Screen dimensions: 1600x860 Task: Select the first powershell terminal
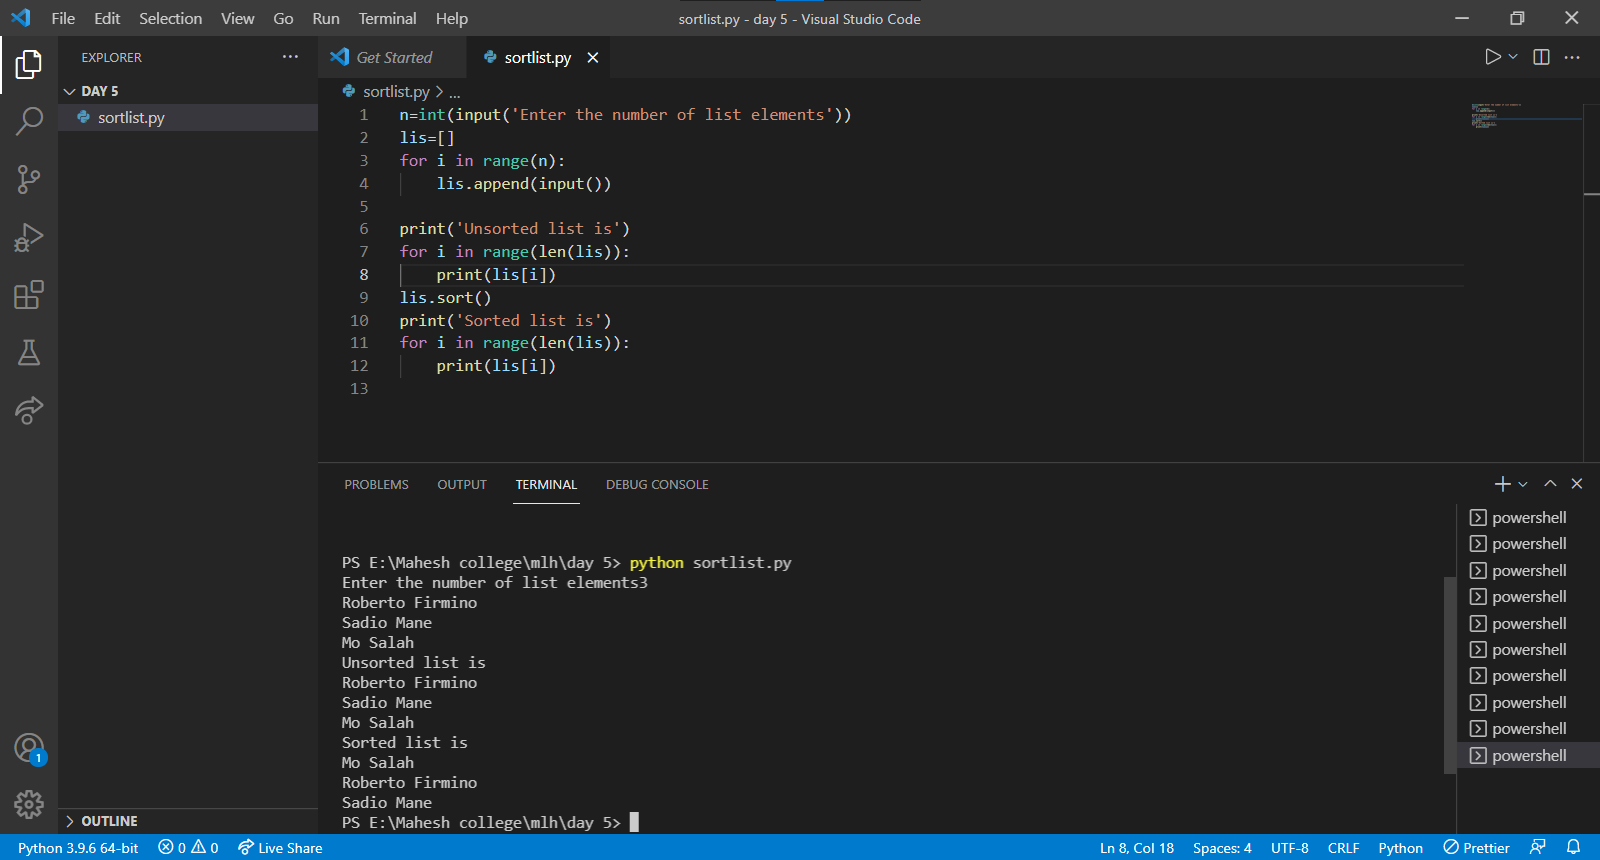click(1528, 517)
